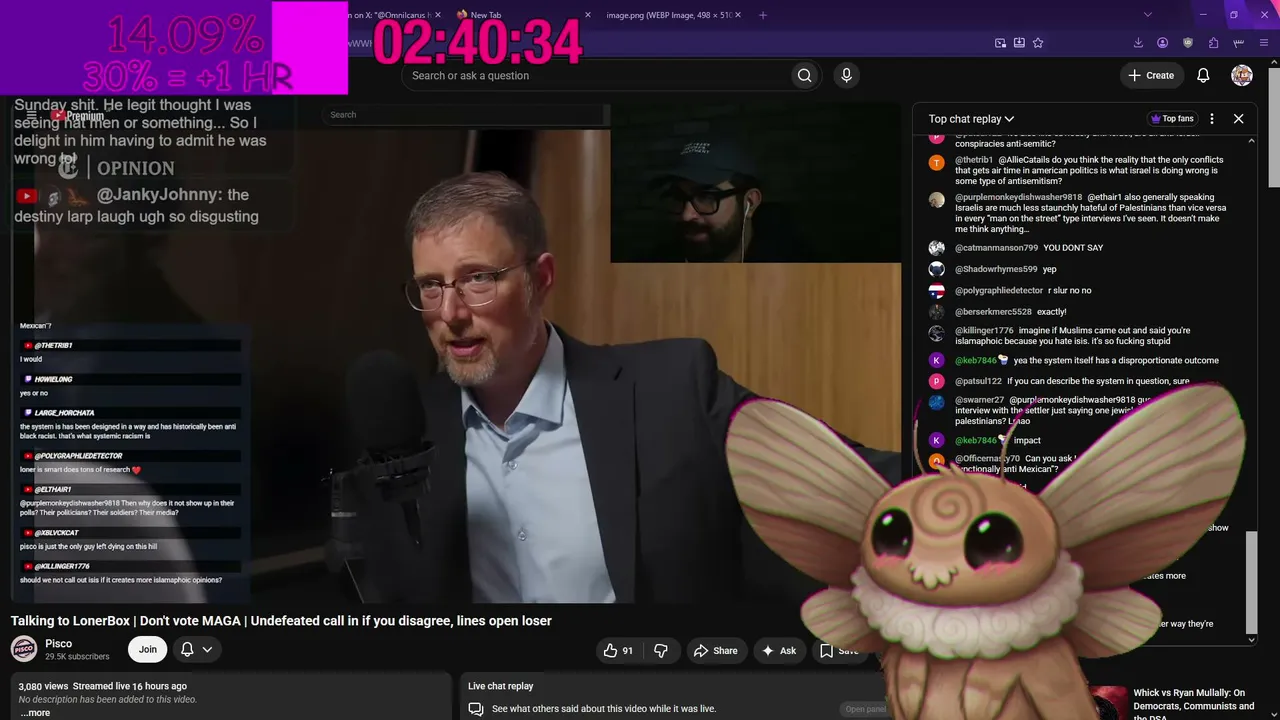Click the YouTube search input field
The image size is (1280, 720).
point(595,75)
